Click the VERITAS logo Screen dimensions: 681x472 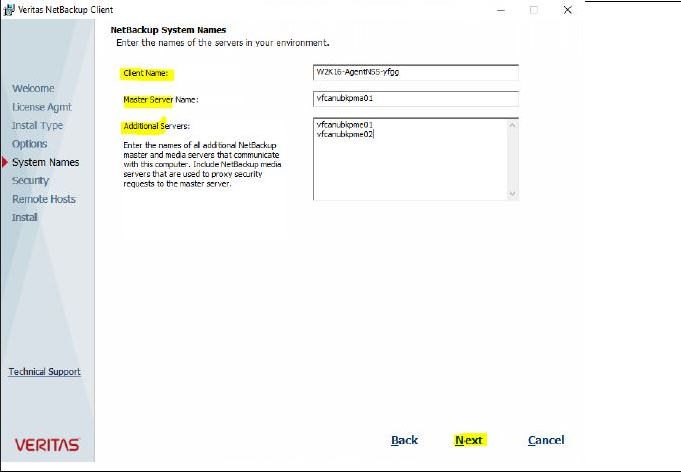click(x=47, y=445)
